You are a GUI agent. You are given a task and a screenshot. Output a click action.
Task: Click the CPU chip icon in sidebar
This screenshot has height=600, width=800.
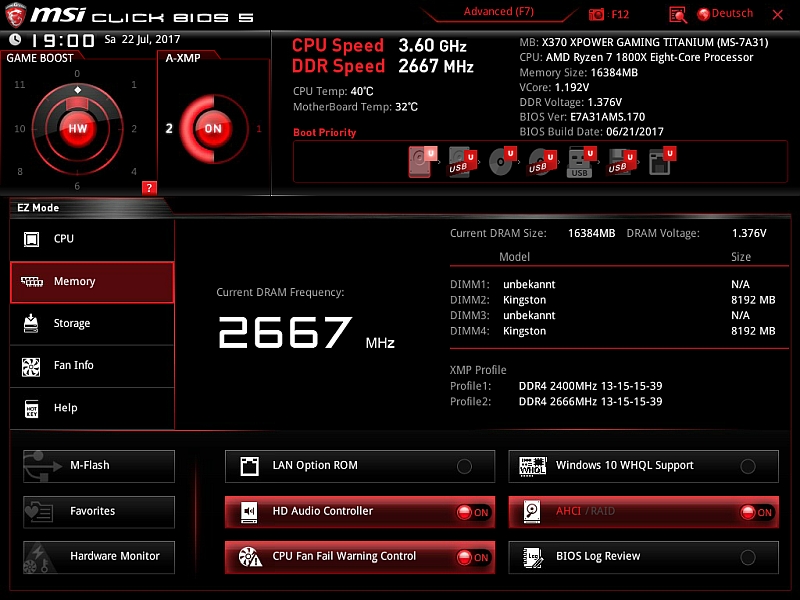(x=31, y=239)
